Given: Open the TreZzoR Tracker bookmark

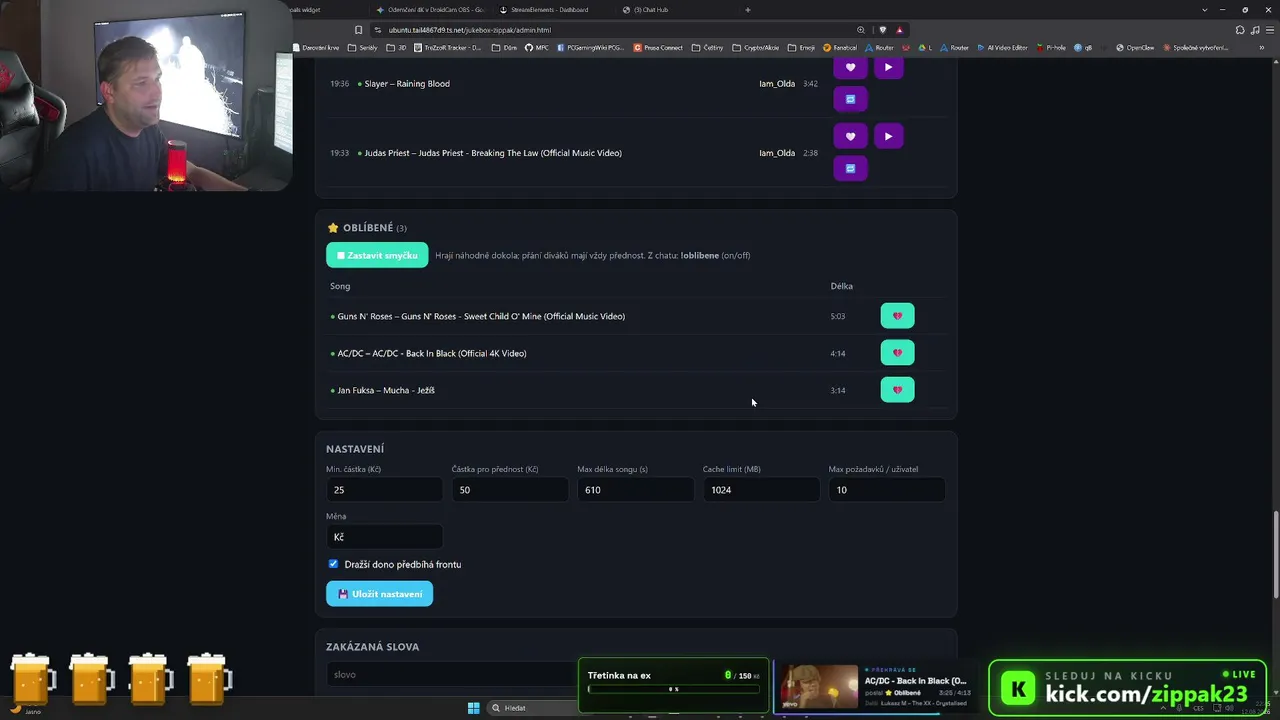Looking at the screenshot, I should [x=447, y=47].
